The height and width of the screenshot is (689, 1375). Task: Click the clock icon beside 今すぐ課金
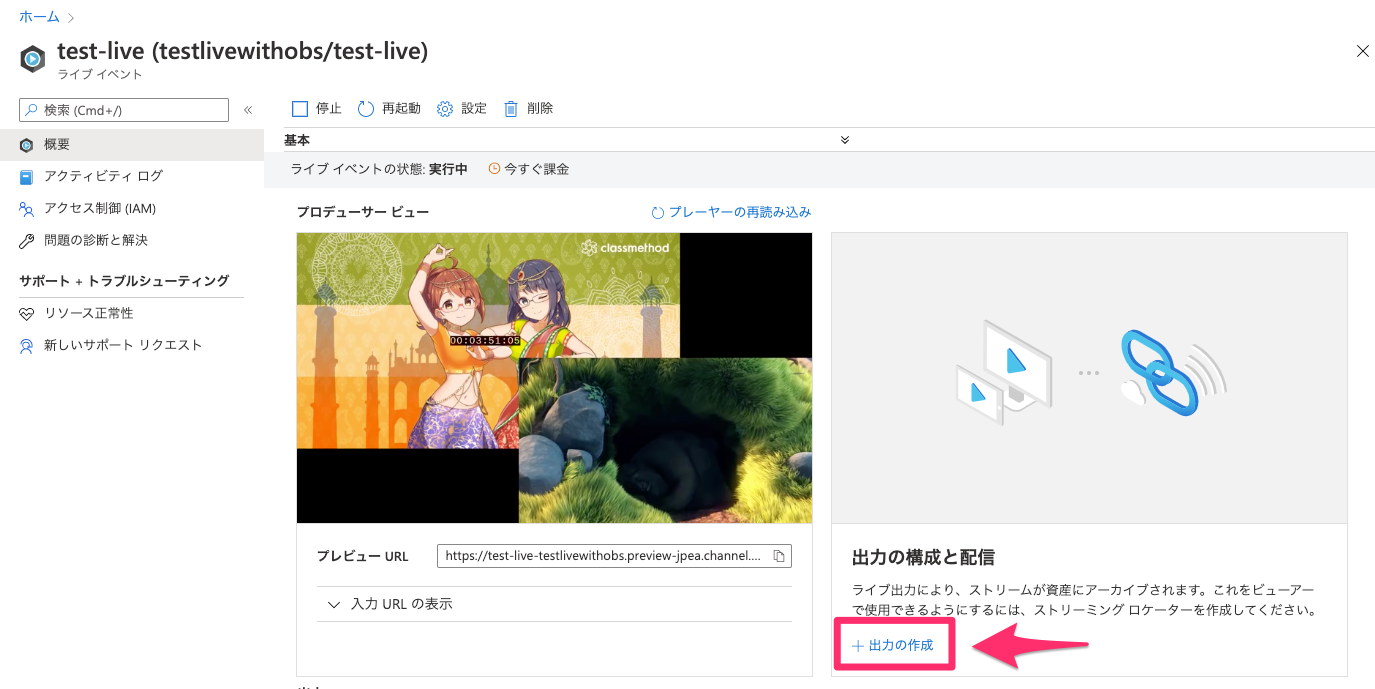point(494,169)
